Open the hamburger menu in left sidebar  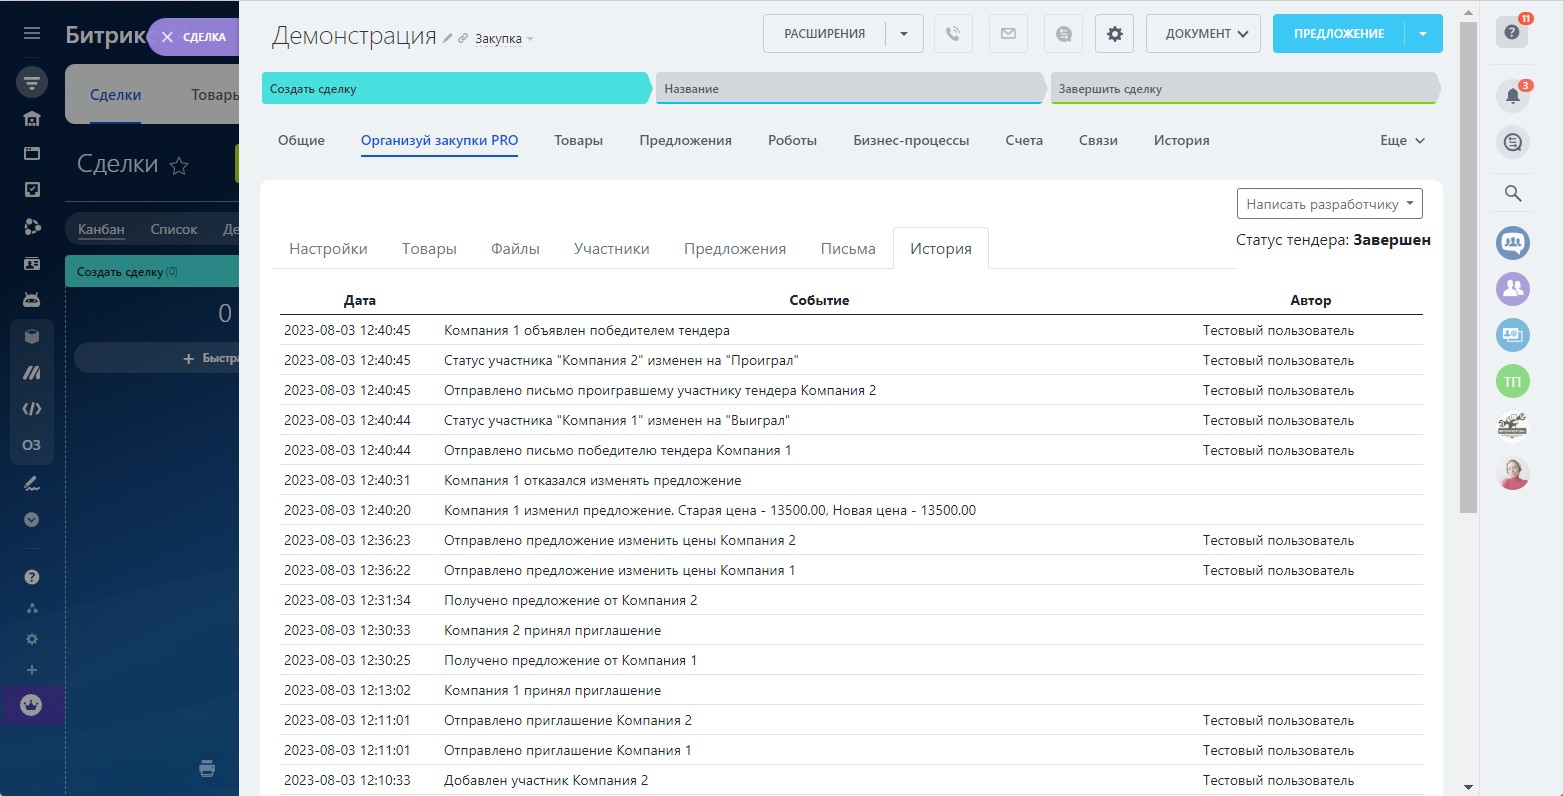[32, 34]
